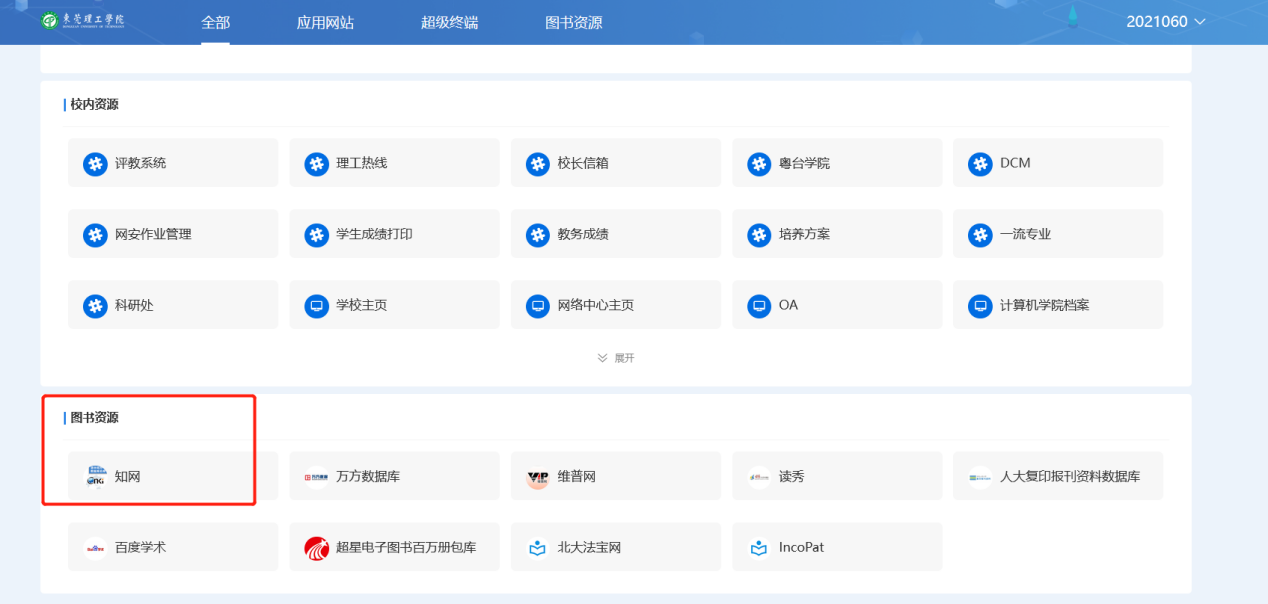The height and width of the screenshot is (604, 1268).
Task: Open the 学生成绩打印 link
Action: (394, 234)
